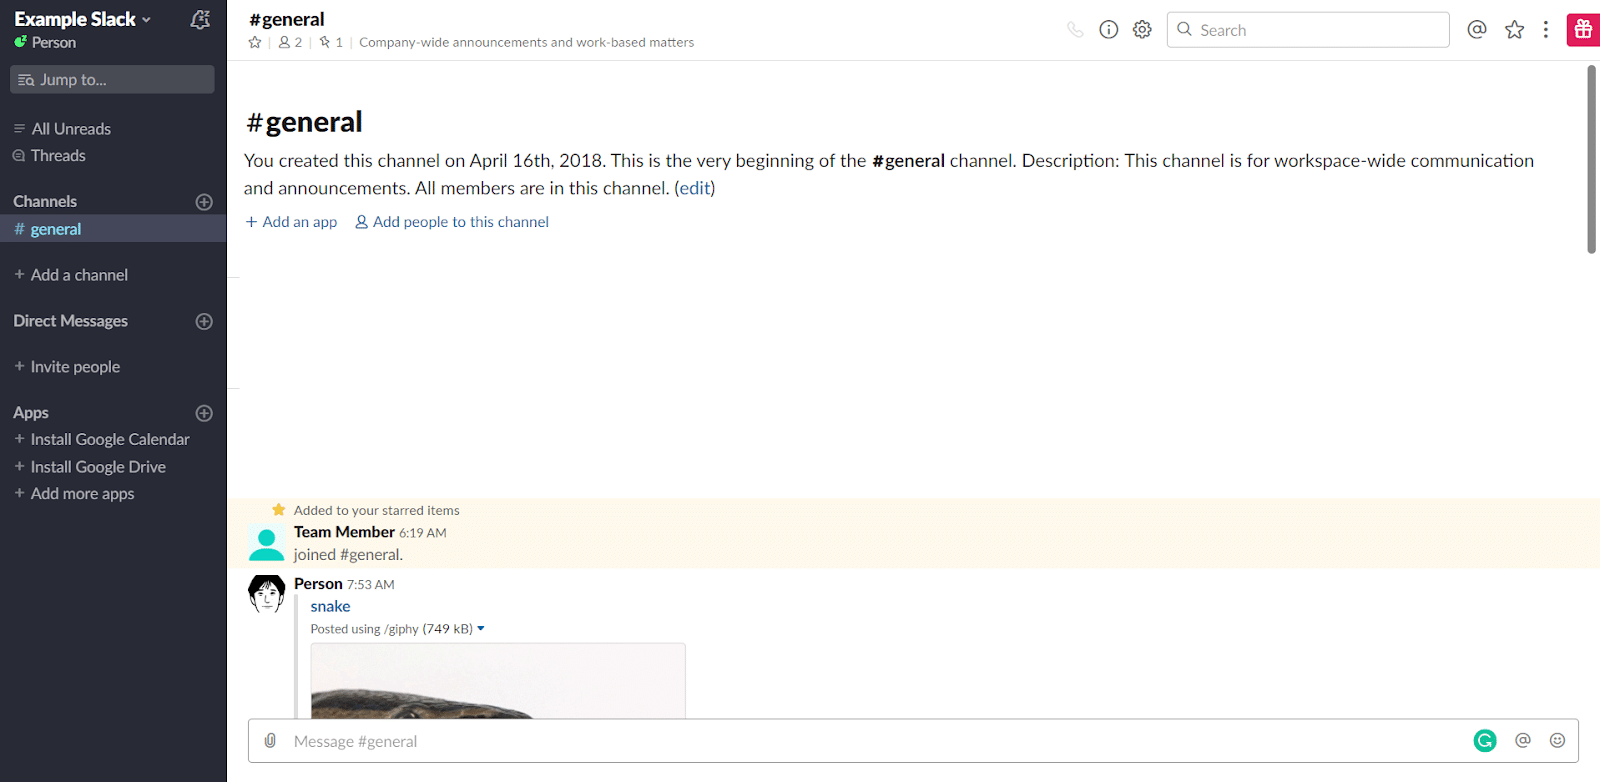Click the edit description link

(694, 188)
